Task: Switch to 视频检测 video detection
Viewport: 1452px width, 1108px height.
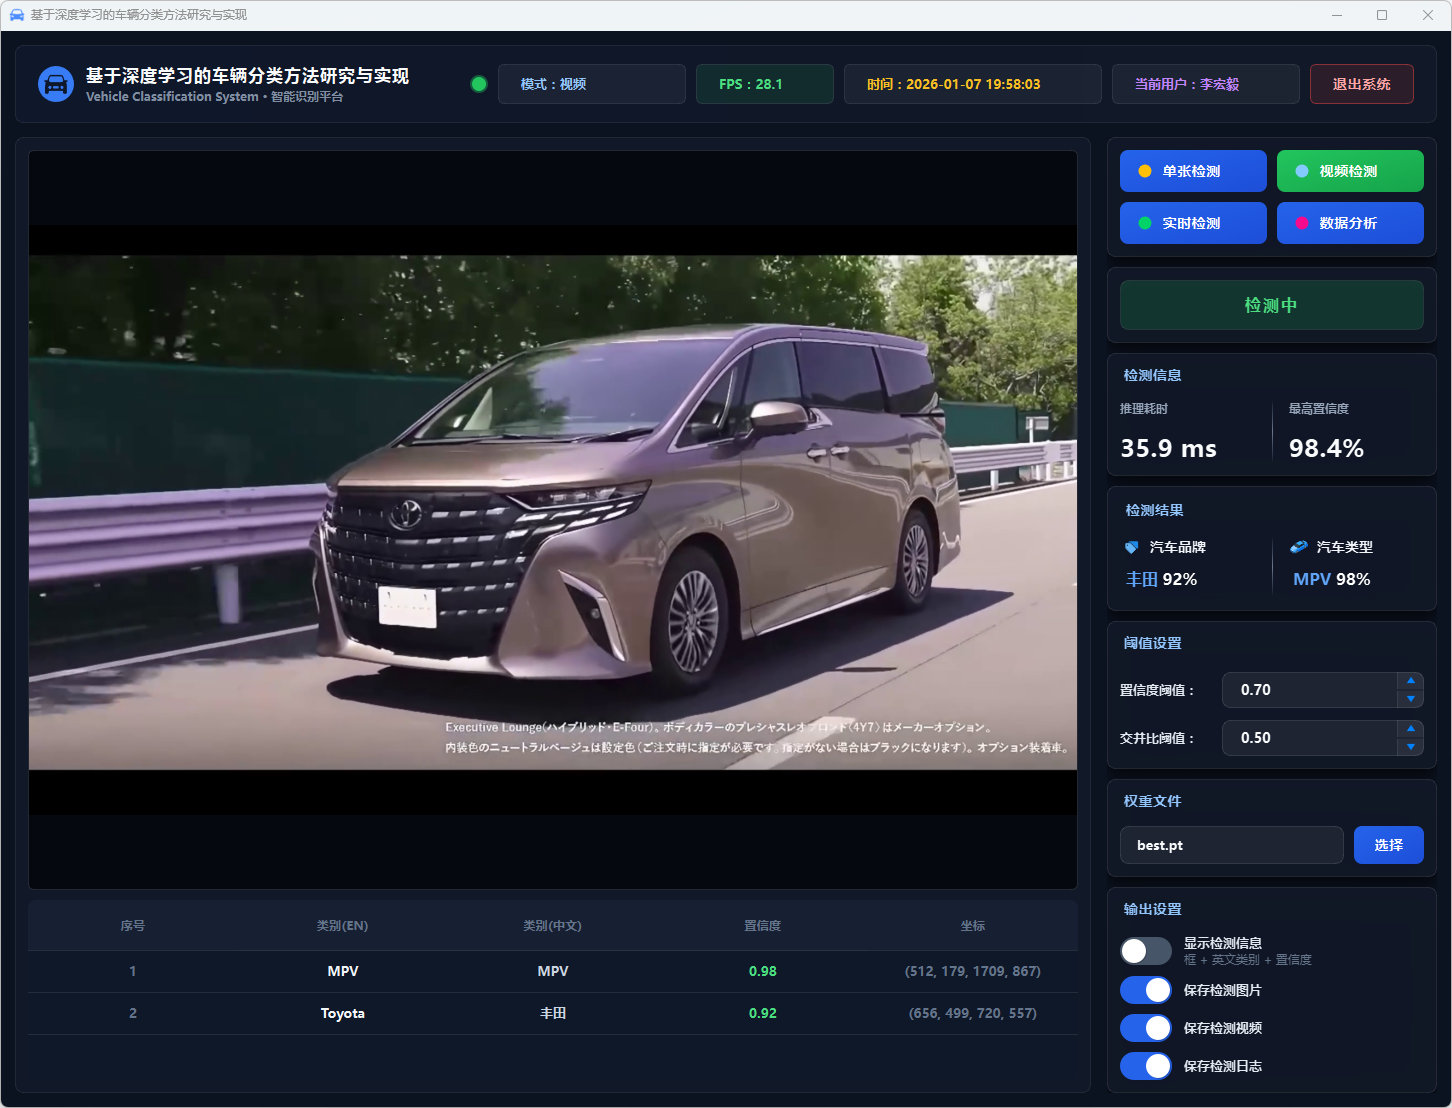Action: click(x=1350, y=171)
